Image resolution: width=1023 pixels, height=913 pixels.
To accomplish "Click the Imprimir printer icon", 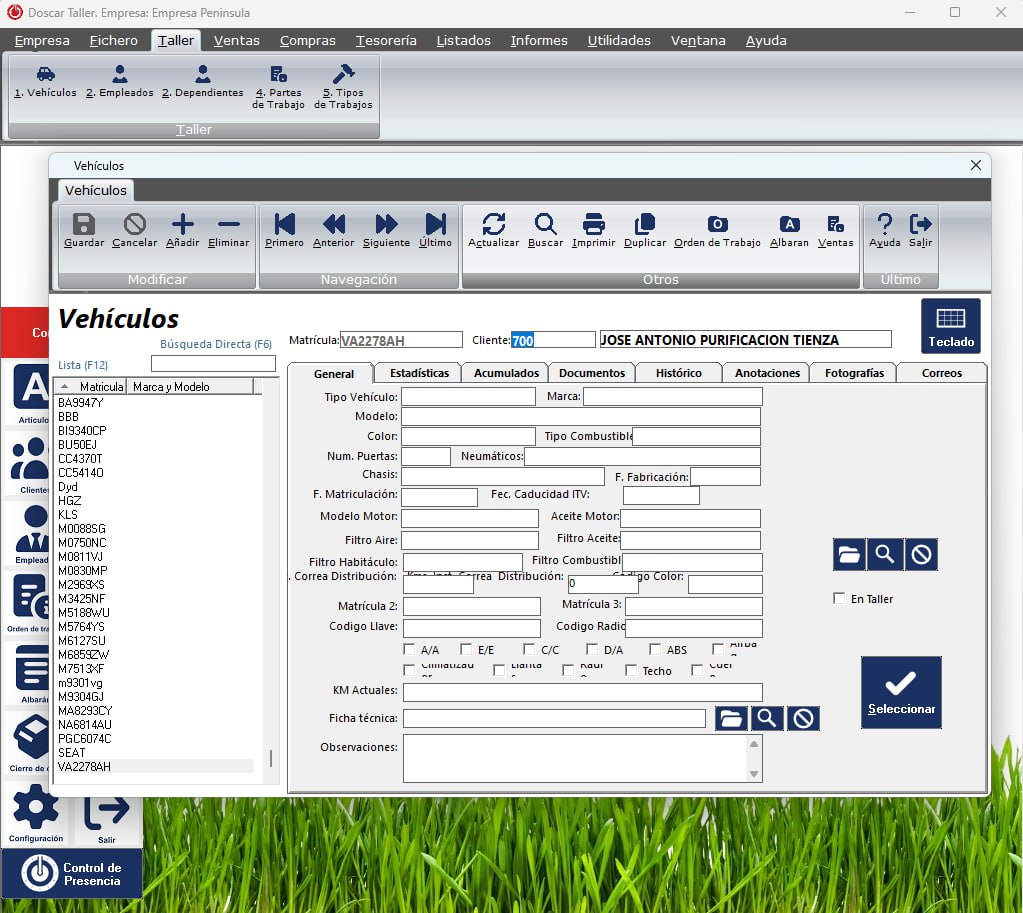I will [594, 225].
